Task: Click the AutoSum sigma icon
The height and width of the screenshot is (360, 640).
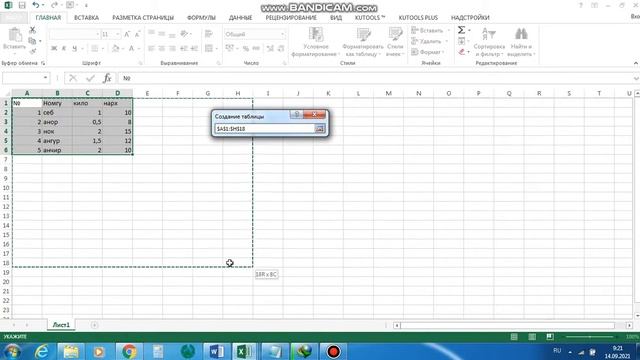Action: (x=461, y=30)
